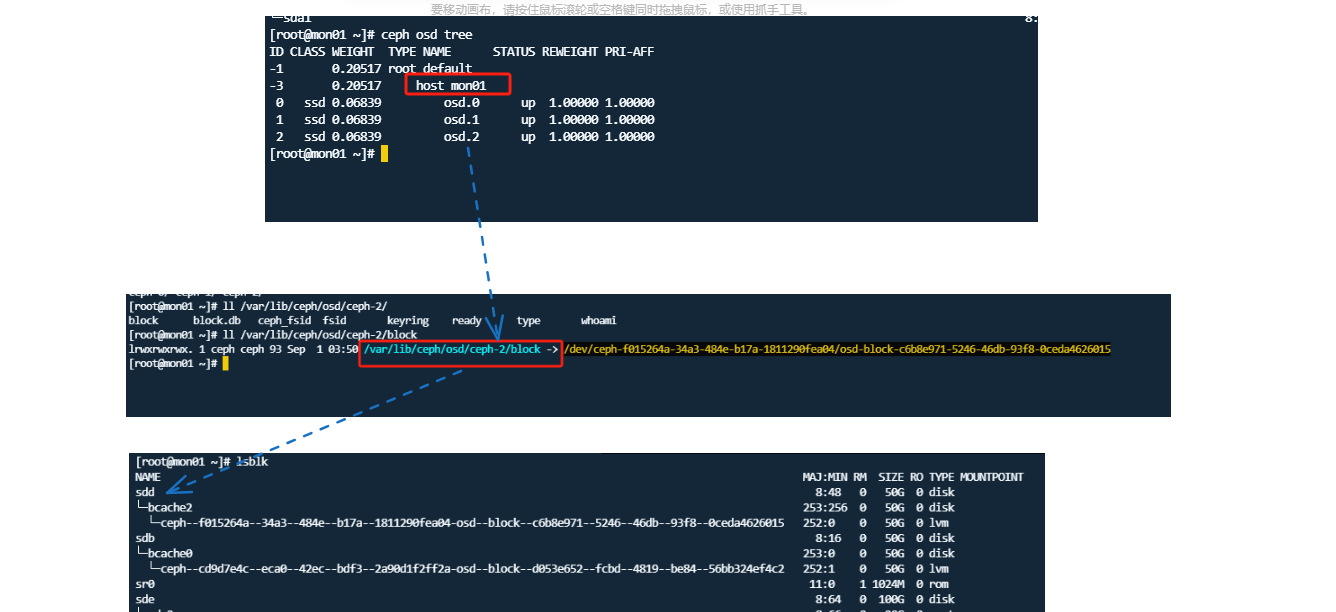Image resolution: width=1336 pixels, height=612 pixels.
Task: Click the MOUNTPOINT column header
Action: pyautogui.click(x=991, y=477)
